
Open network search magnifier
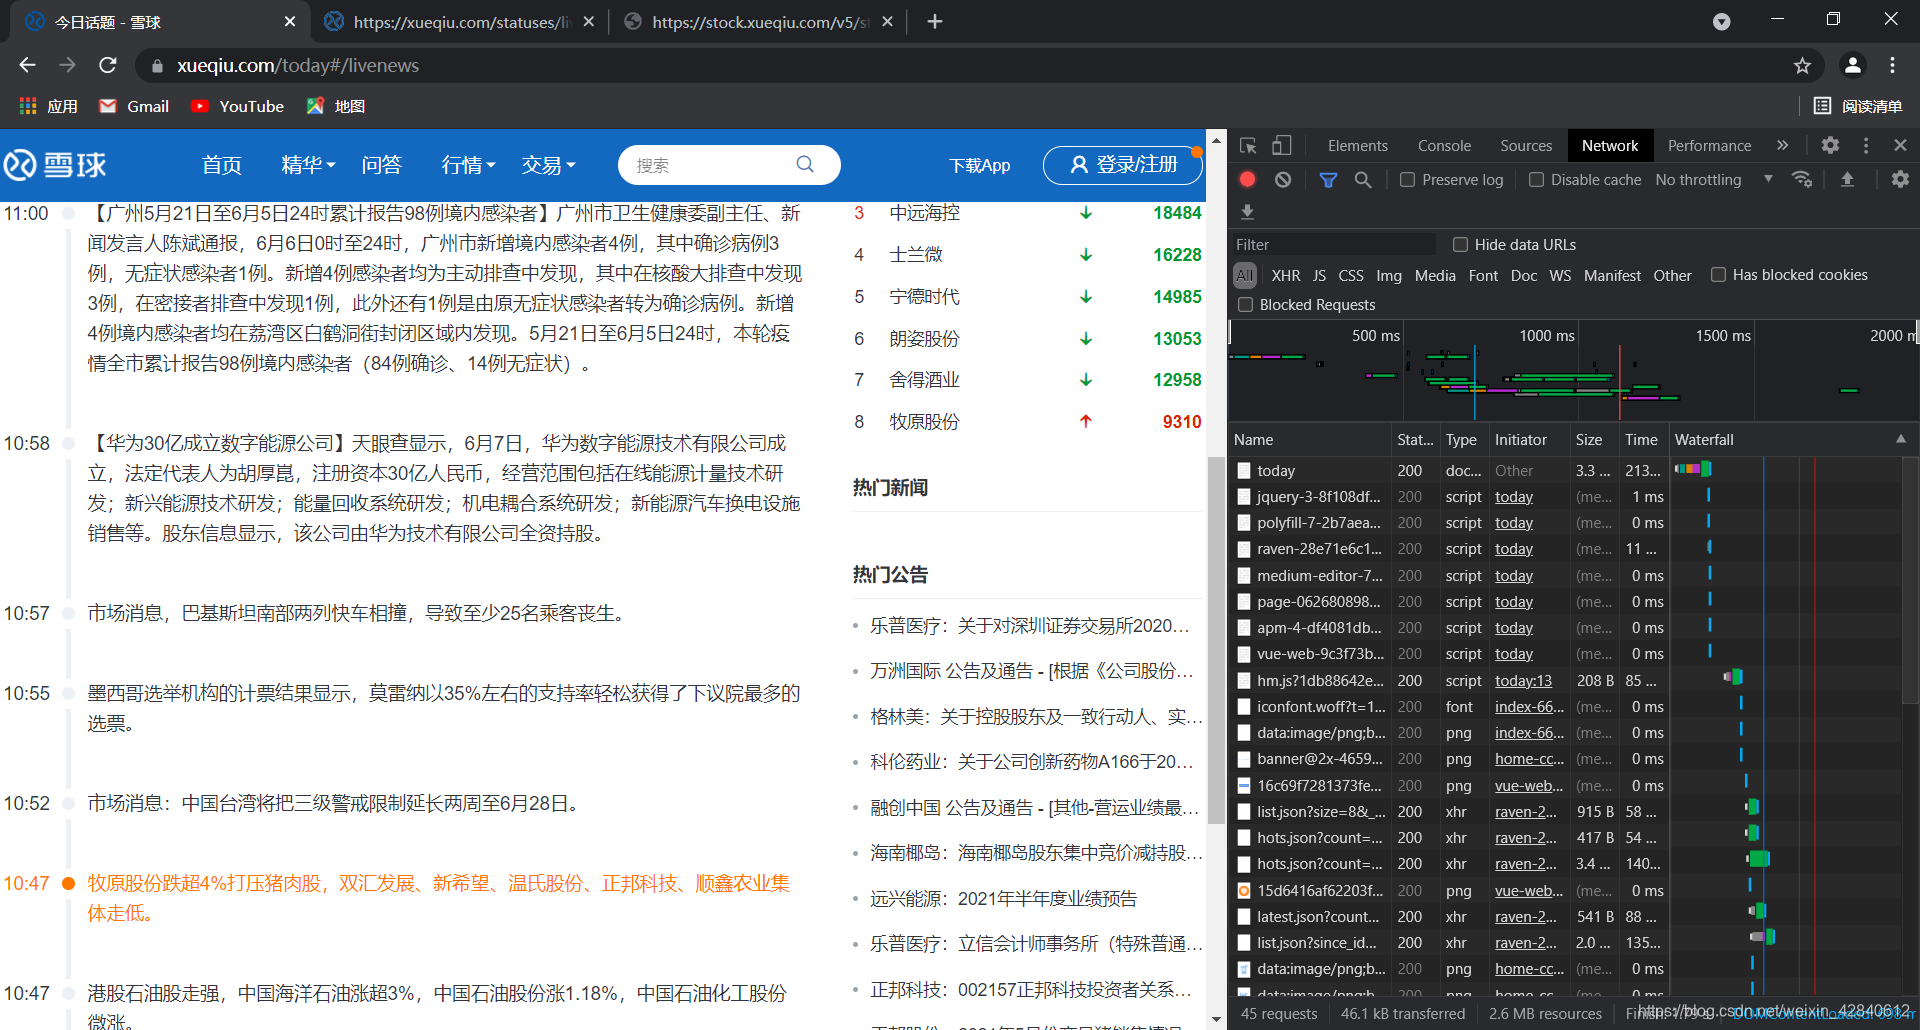click(x=1363, y=180)
